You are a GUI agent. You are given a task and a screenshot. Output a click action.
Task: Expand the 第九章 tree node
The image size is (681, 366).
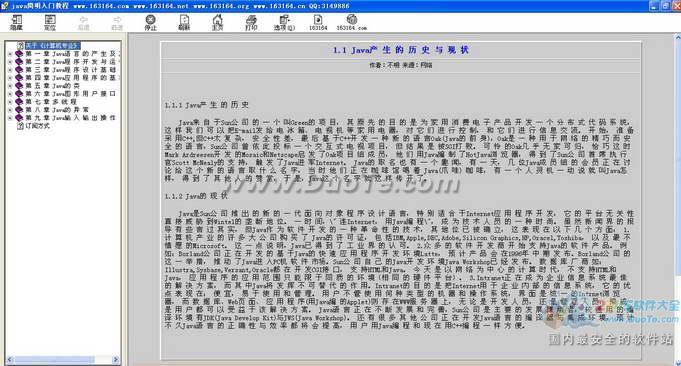point(10,118)
